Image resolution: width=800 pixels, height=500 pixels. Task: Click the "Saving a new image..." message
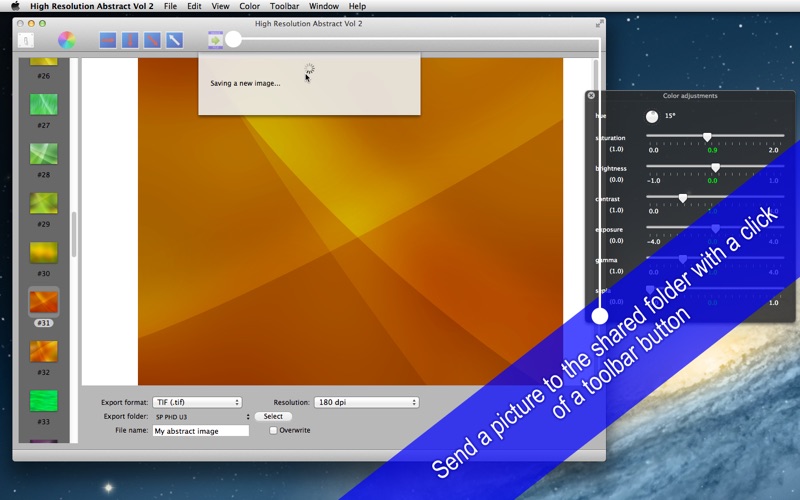click(x=245, y=83)
